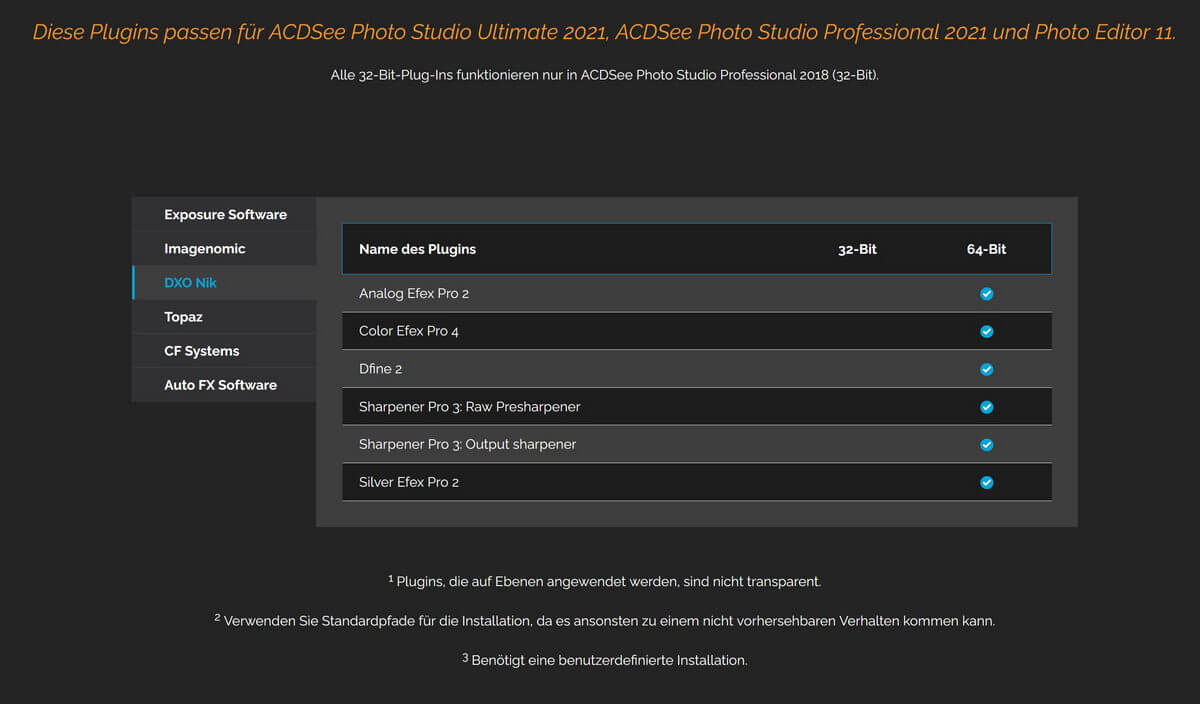Click the 32-Bit column header
1200x704 pixels.
pyautogui.click(x=857, y=249)
